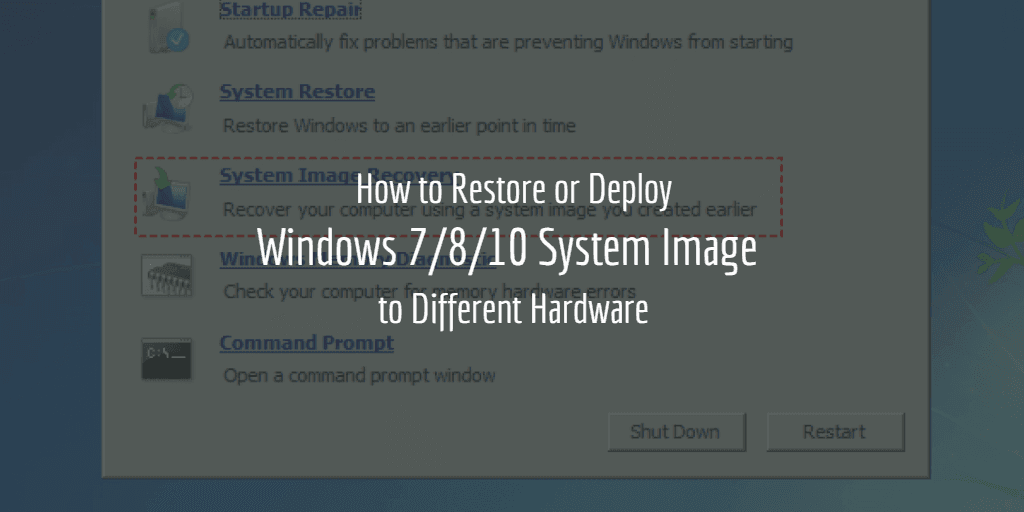Click 'Automatically fix problems' description text

tap(508, 42)
